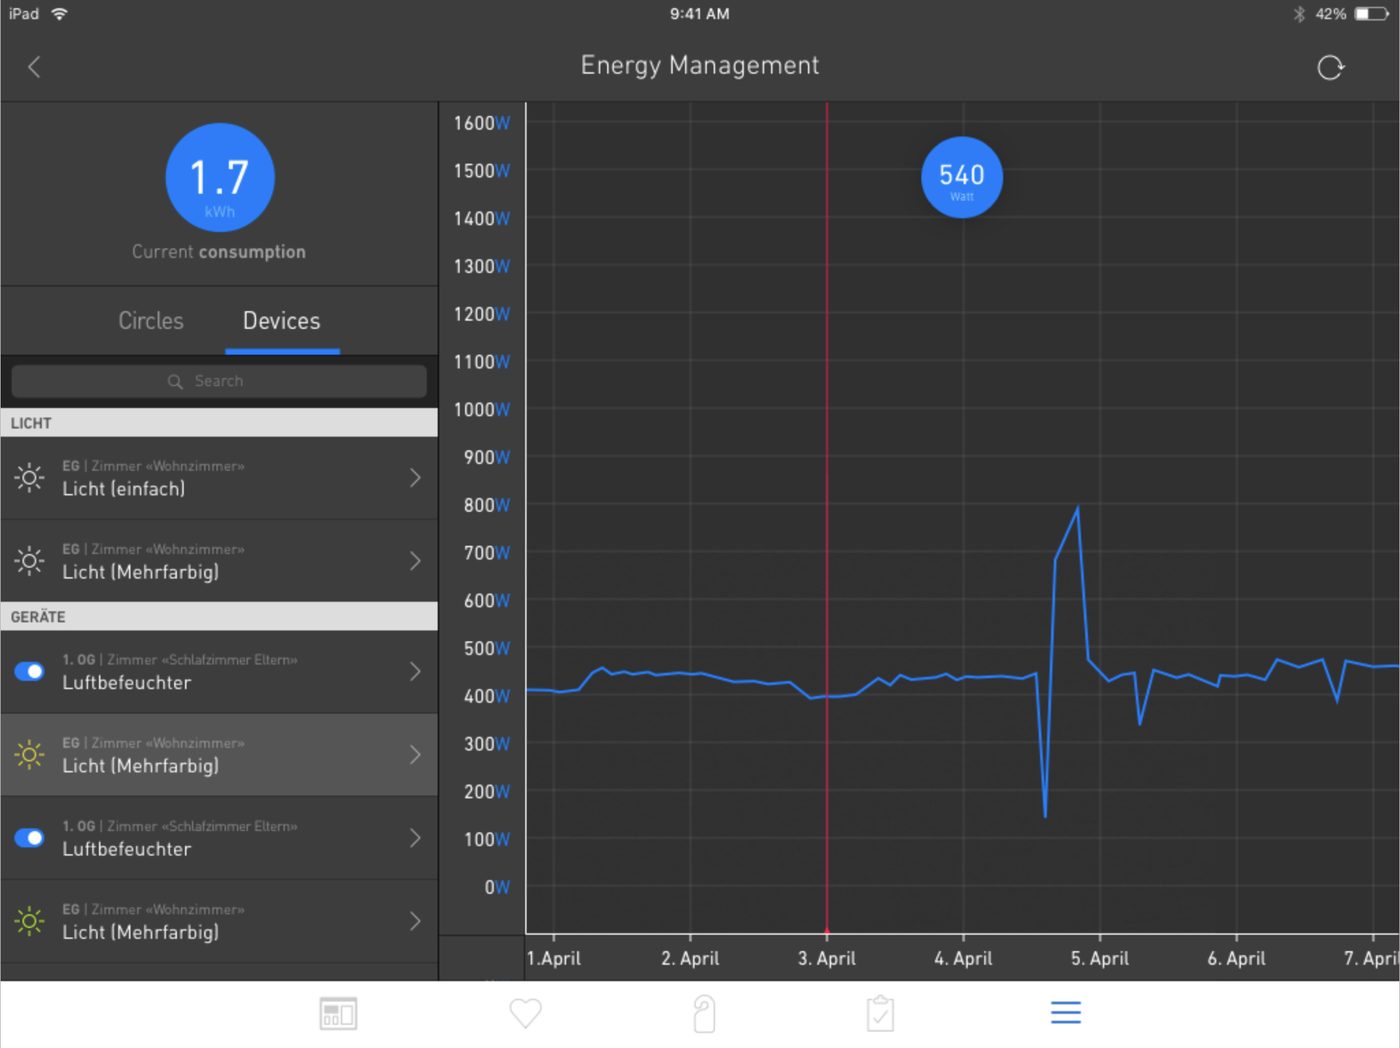Image resolution: width=1400 pixels, height=1048 pixels.
Task: Click the red vertical marker line on chart
Action: point(827,518)
